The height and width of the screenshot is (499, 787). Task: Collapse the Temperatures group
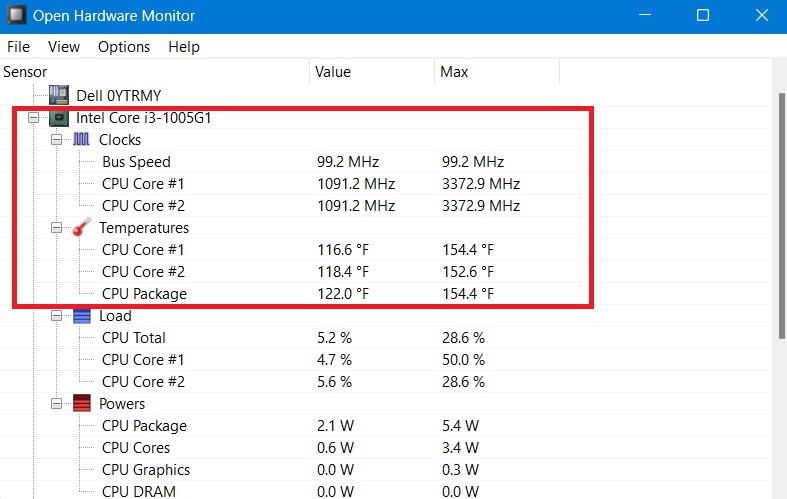coord(56,227)
